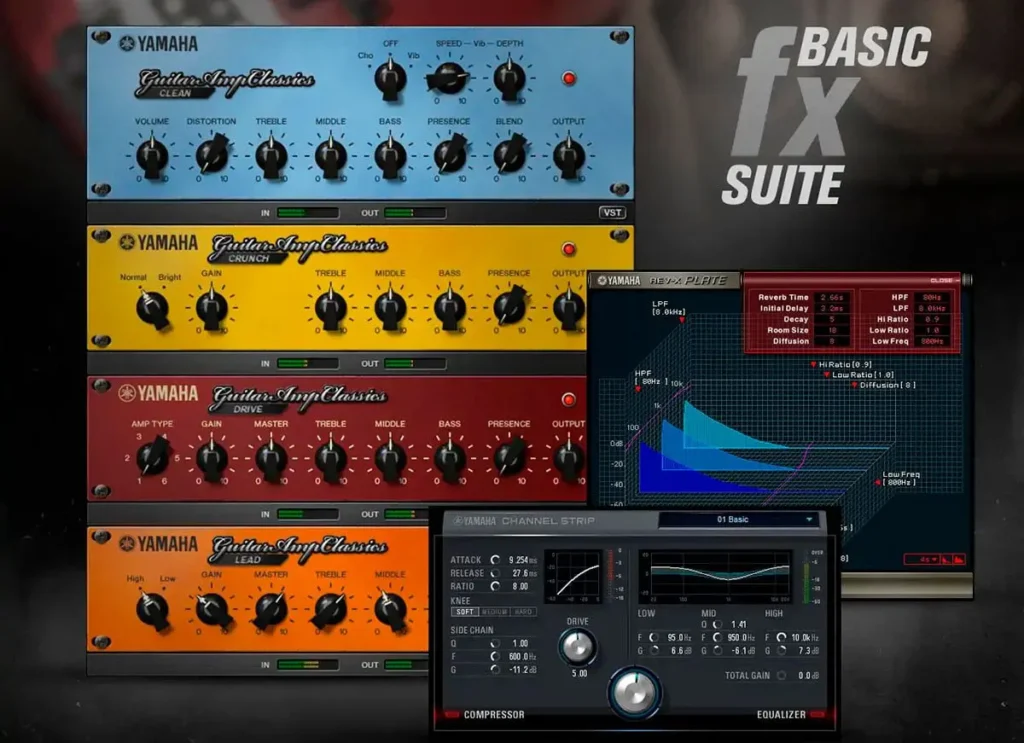Viewport: 1024px width, 743px height.
Task: Flip the Crunch amp Normal/Bright switch
Action: pyautogui.click(x=152, y=309)
